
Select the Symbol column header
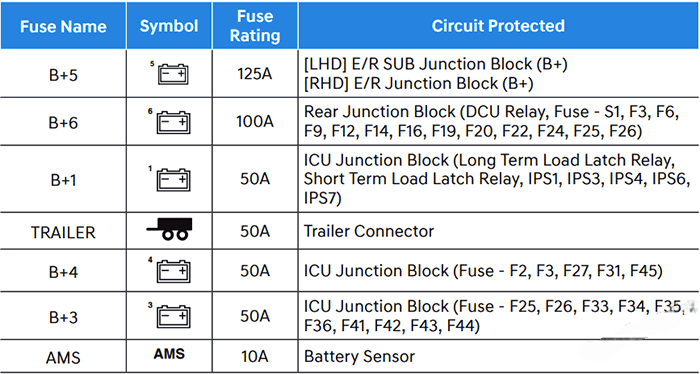point(169,26)
